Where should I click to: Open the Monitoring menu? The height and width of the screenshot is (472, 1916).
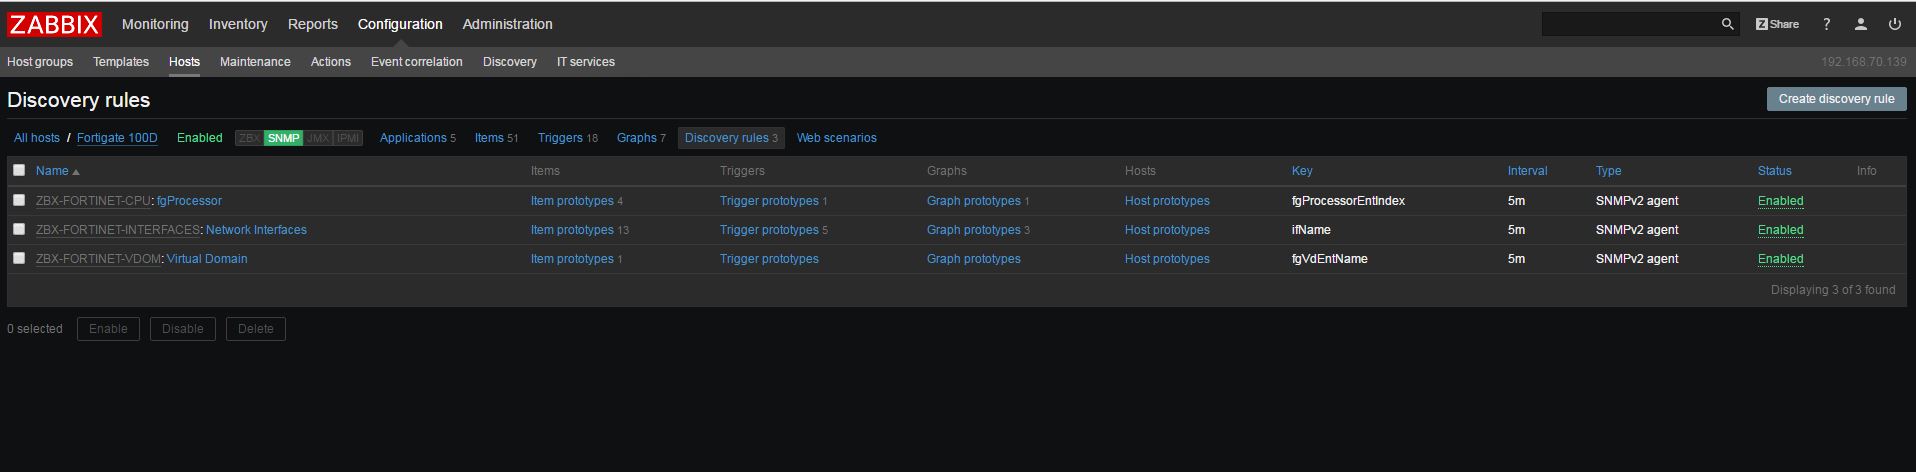155,24
